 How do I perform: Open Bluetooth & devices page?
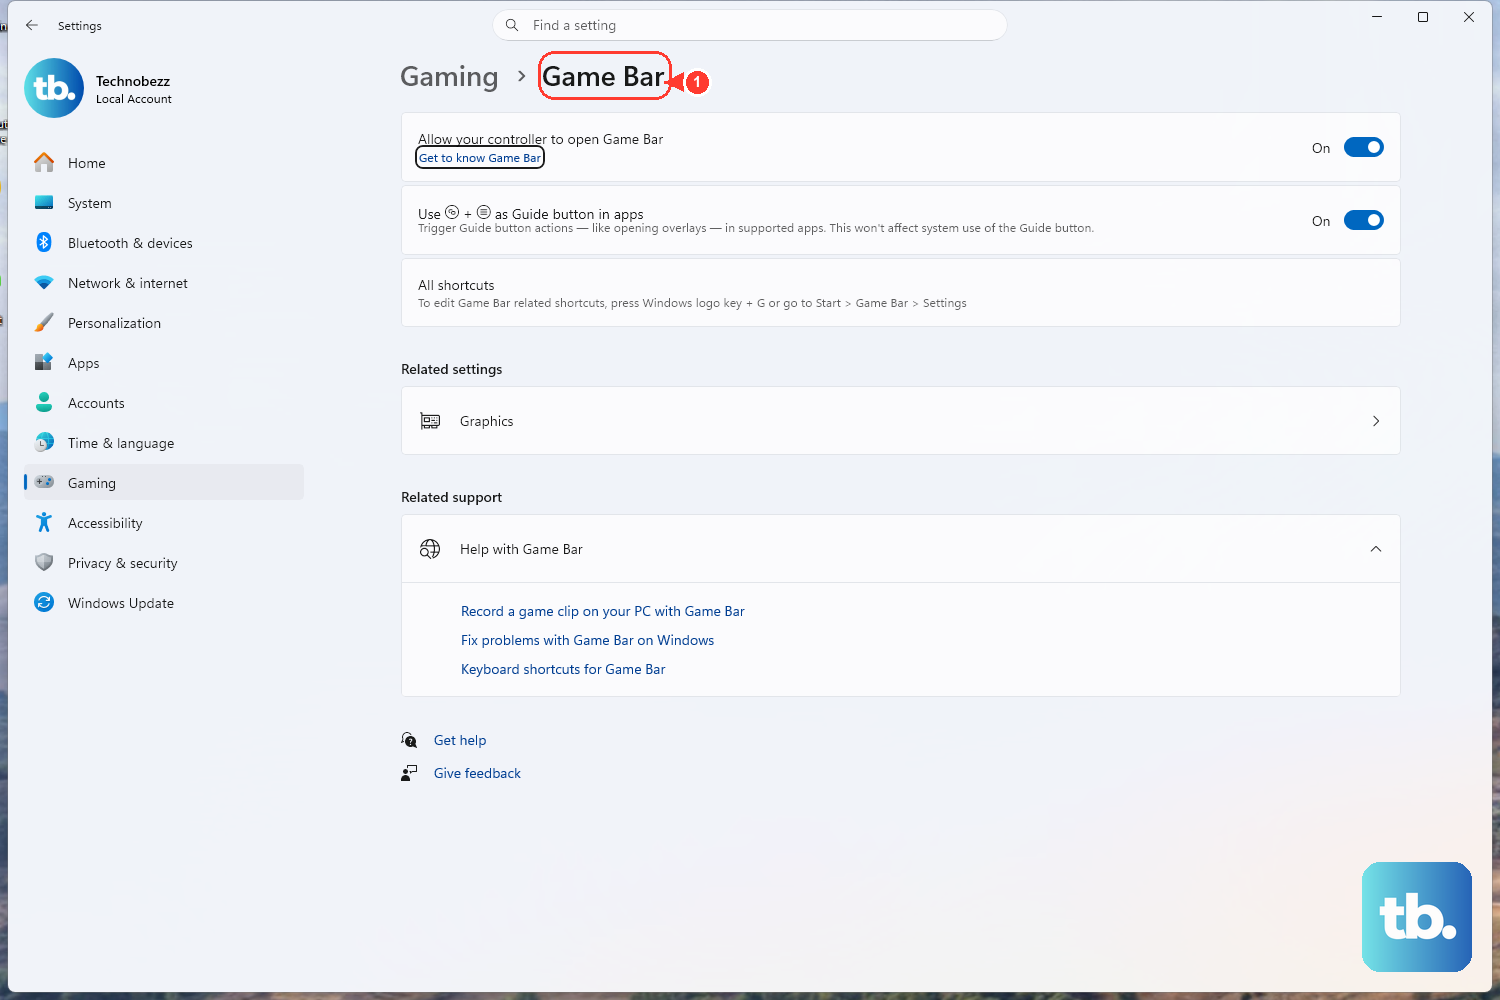click(x=164, y=242)
